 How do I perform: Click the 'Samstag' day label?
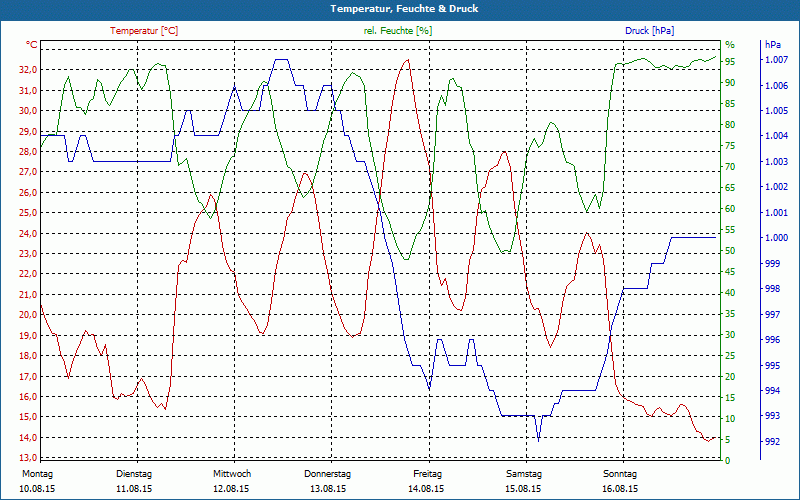pyautogui.click(x=523, y=474)
